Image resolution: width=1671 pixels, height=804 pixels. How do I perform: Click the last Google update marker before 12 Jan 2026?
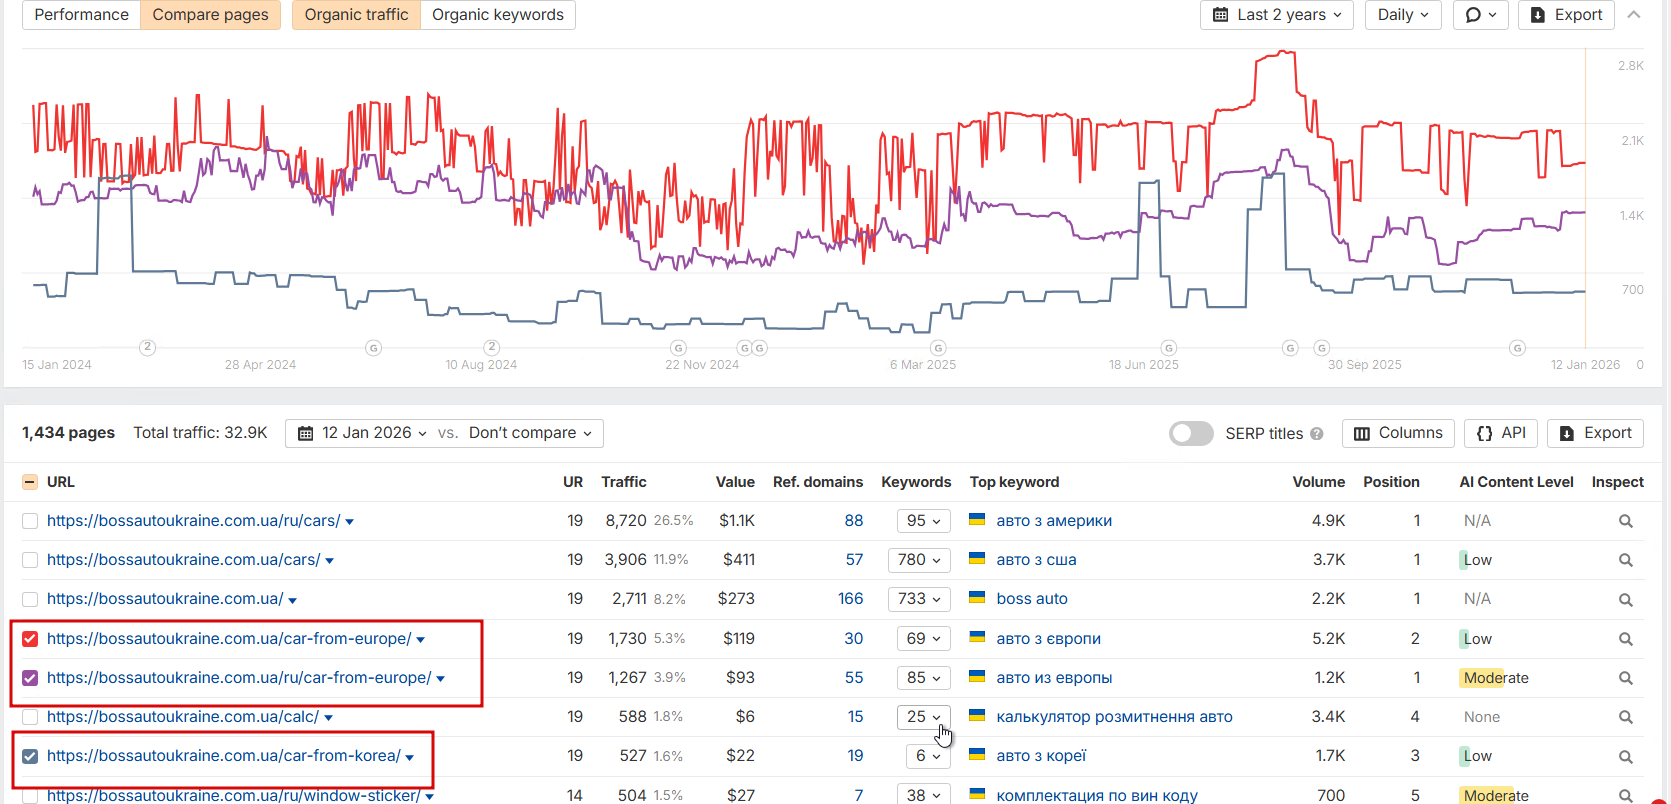(1517, 348)
